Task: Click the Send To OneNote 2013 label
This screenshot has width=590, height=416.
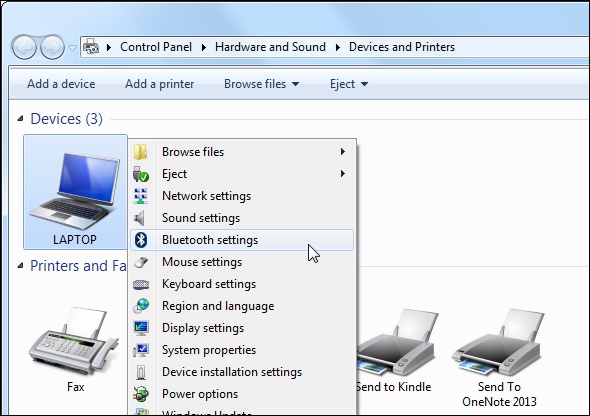Action: pos(499,394)
